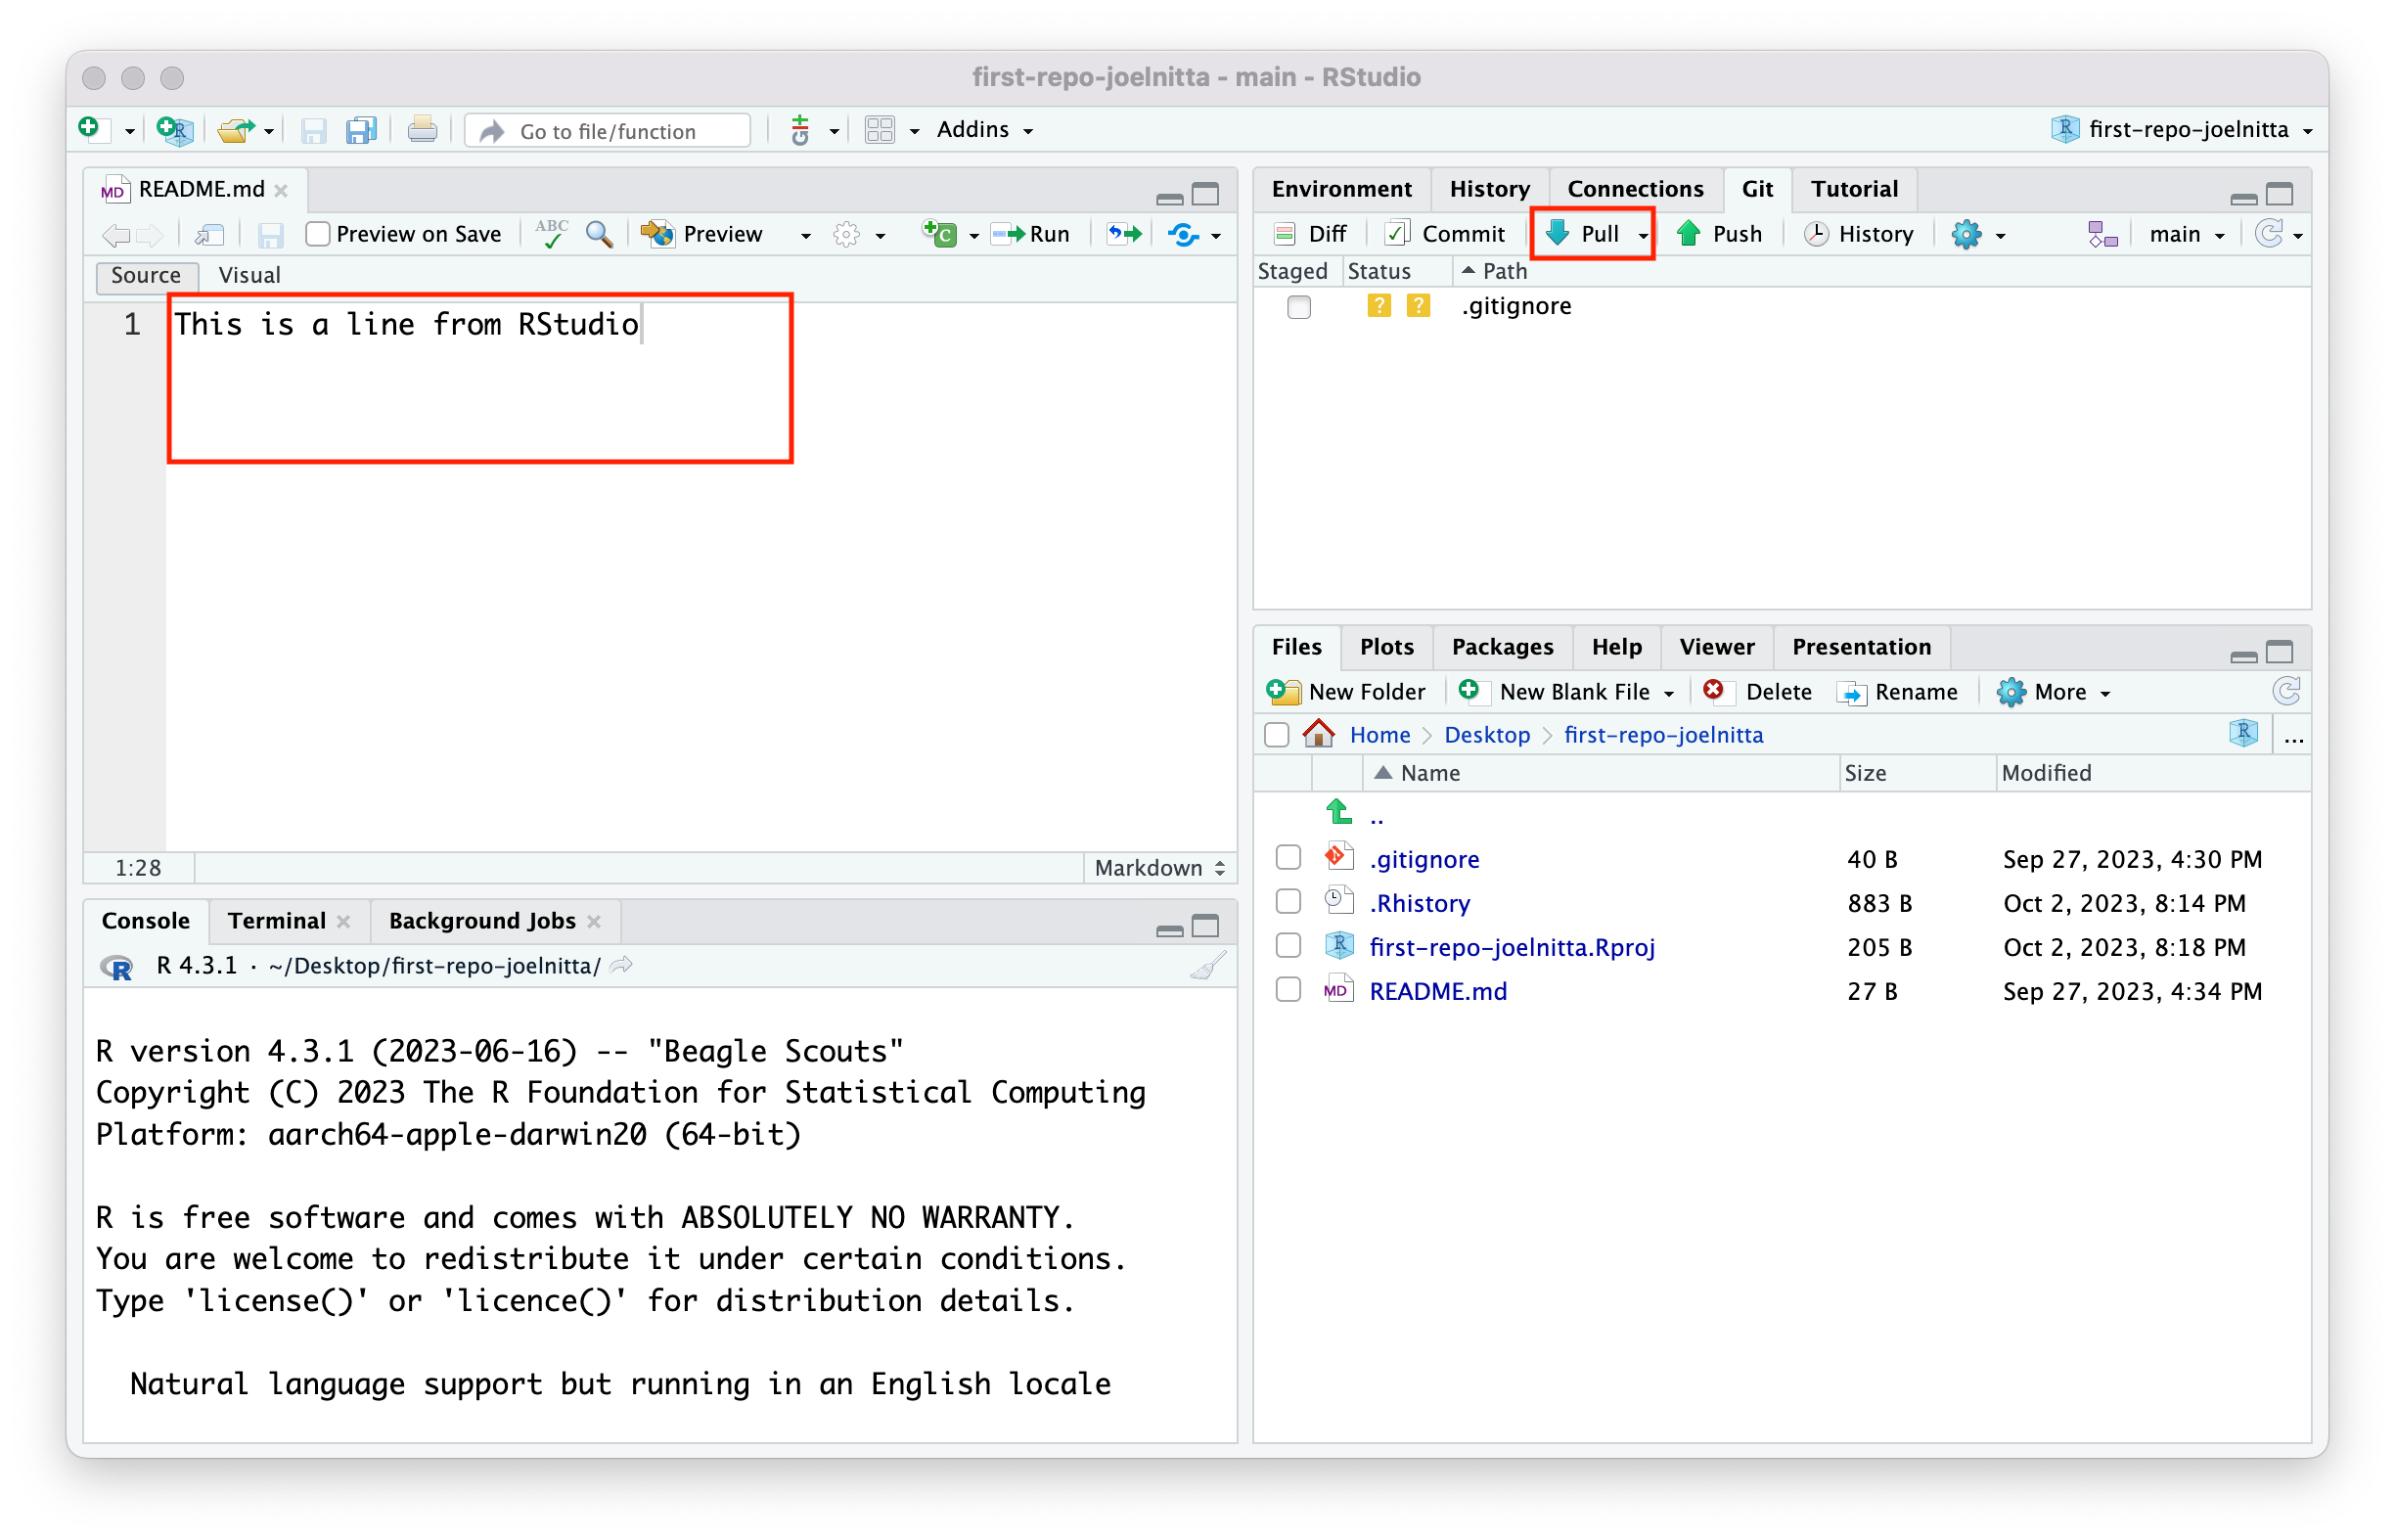Stage the .gitignore file checkbox
This screenshot has height=1540, width=2395.
tap(1298, 307)
